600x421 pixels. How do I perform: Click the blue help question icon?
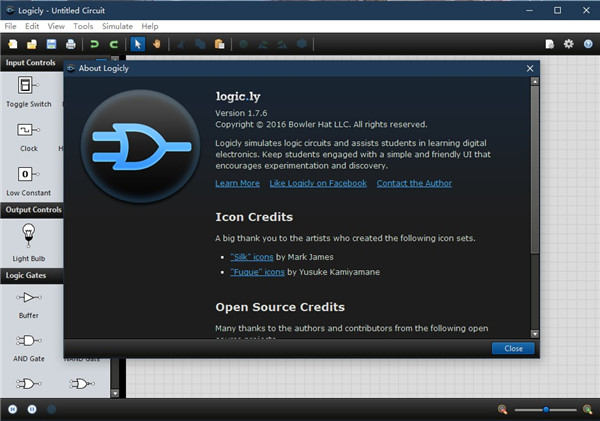tap(588, 44)
